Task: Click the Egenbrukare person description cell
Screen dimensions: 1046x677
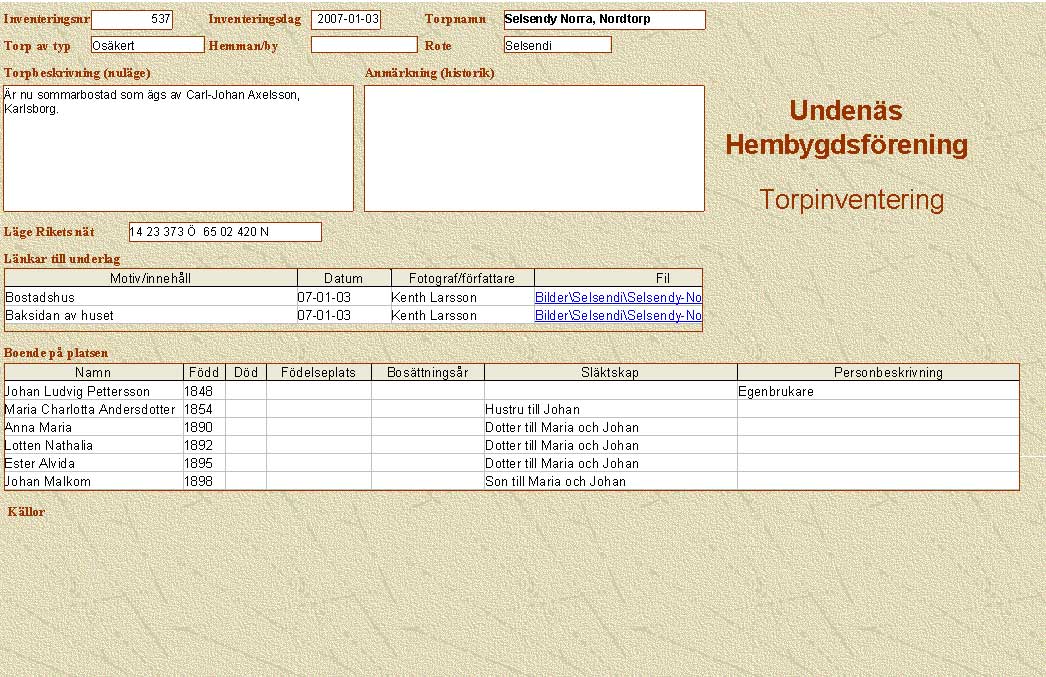Action: [877, 392]
